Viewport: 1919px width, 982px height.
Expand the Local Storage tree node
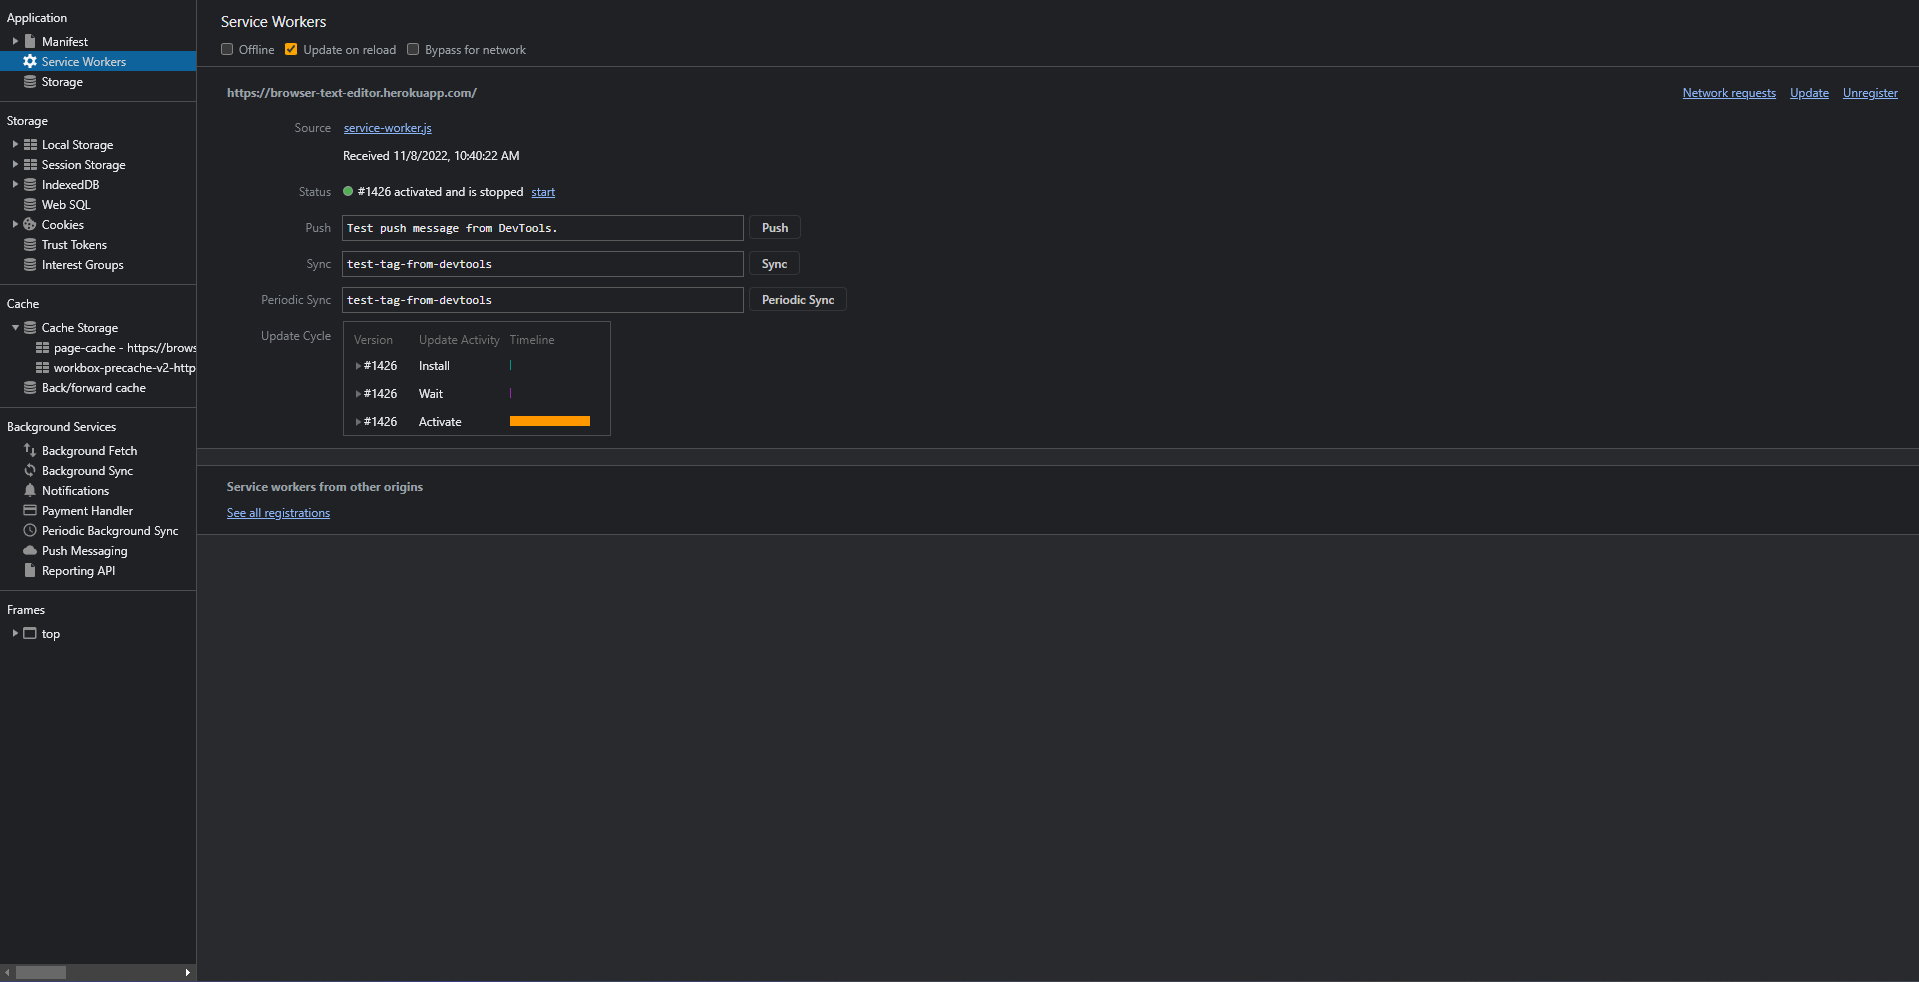[x=13, y=144]
